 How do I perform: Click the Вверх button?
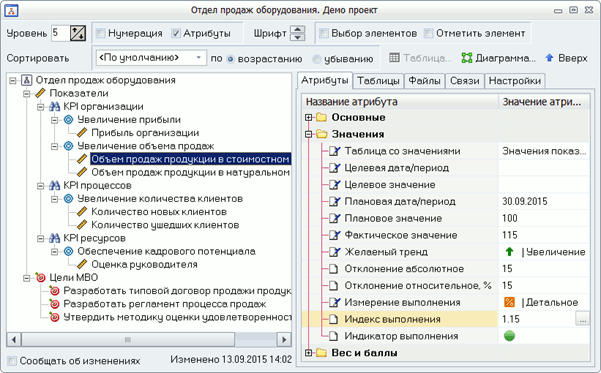[x=567, y=58]
